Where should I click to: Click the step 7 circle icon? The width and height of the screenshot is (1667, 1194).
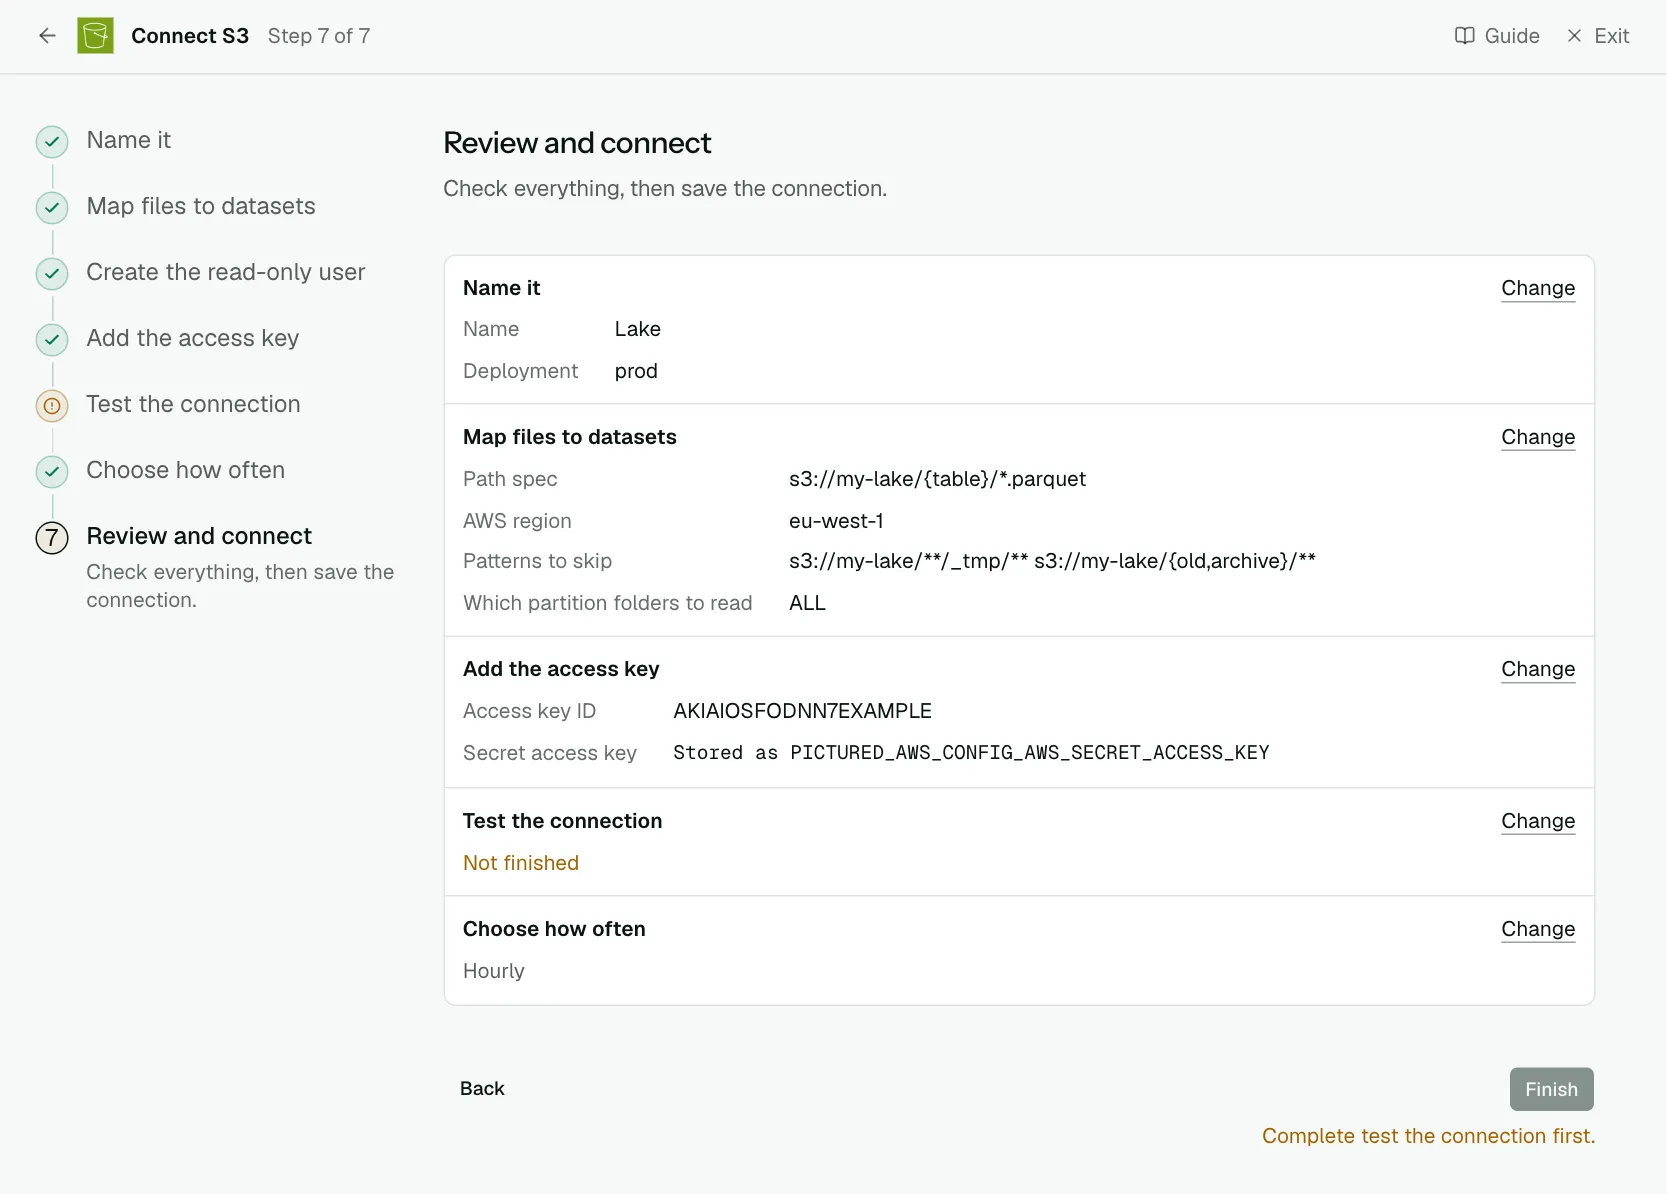[x=52, y=538]
